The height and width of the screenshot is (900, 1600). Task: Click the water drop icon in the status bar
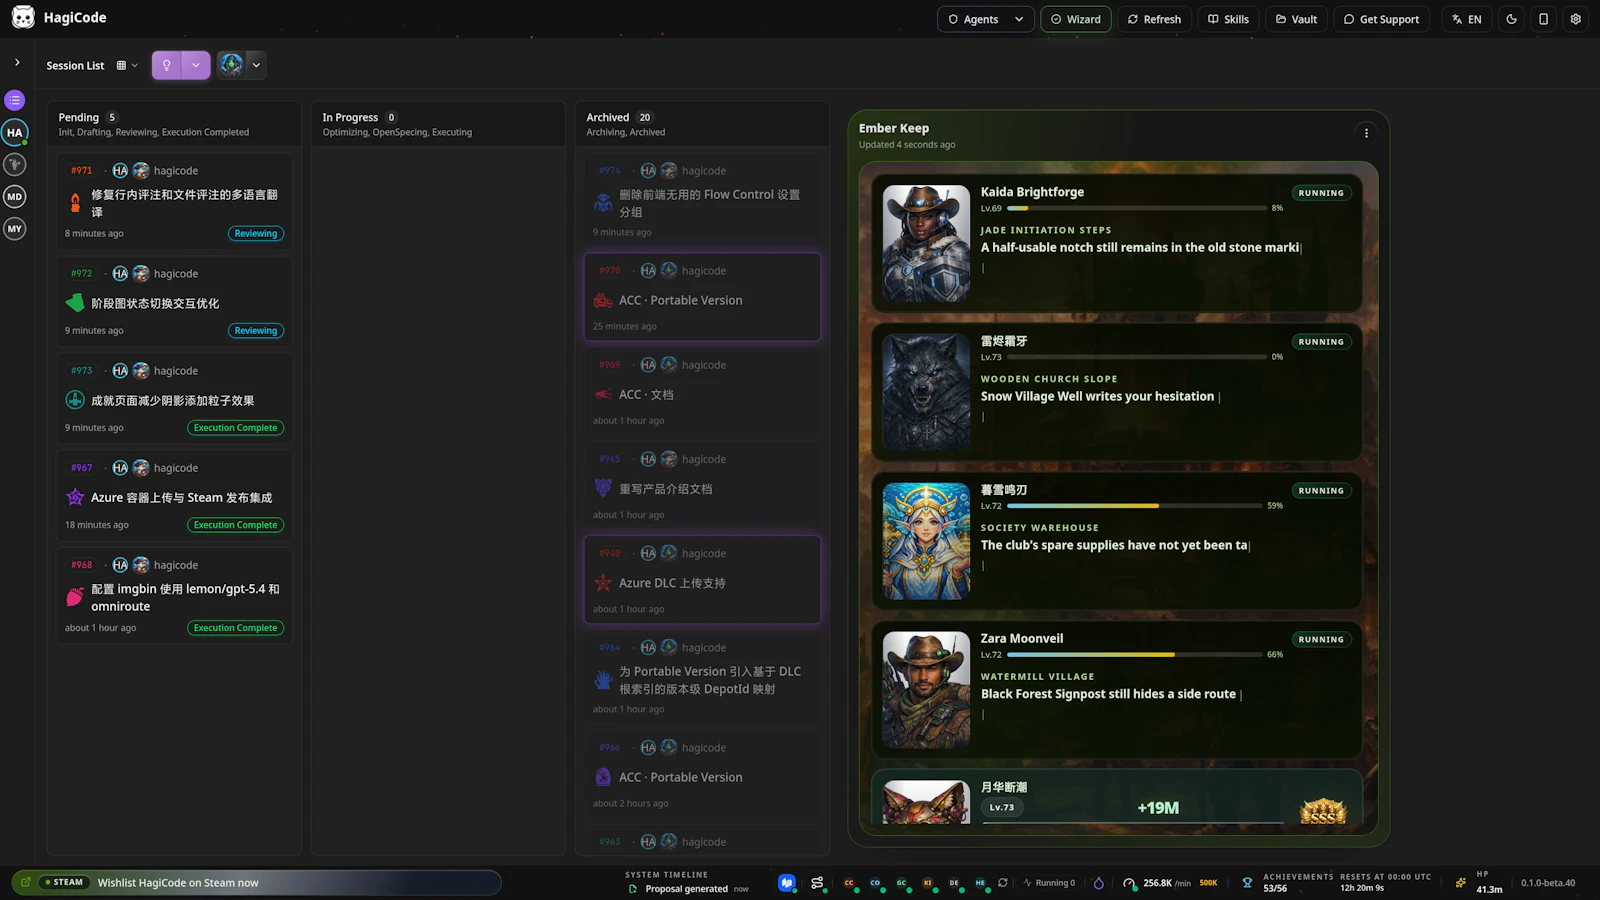click(1098, 883)
